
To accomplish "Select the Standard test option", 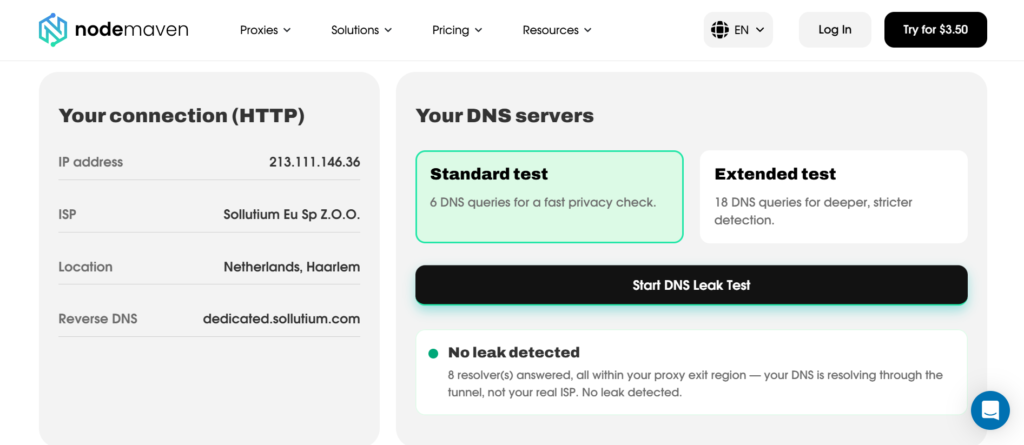I will 549,197.
